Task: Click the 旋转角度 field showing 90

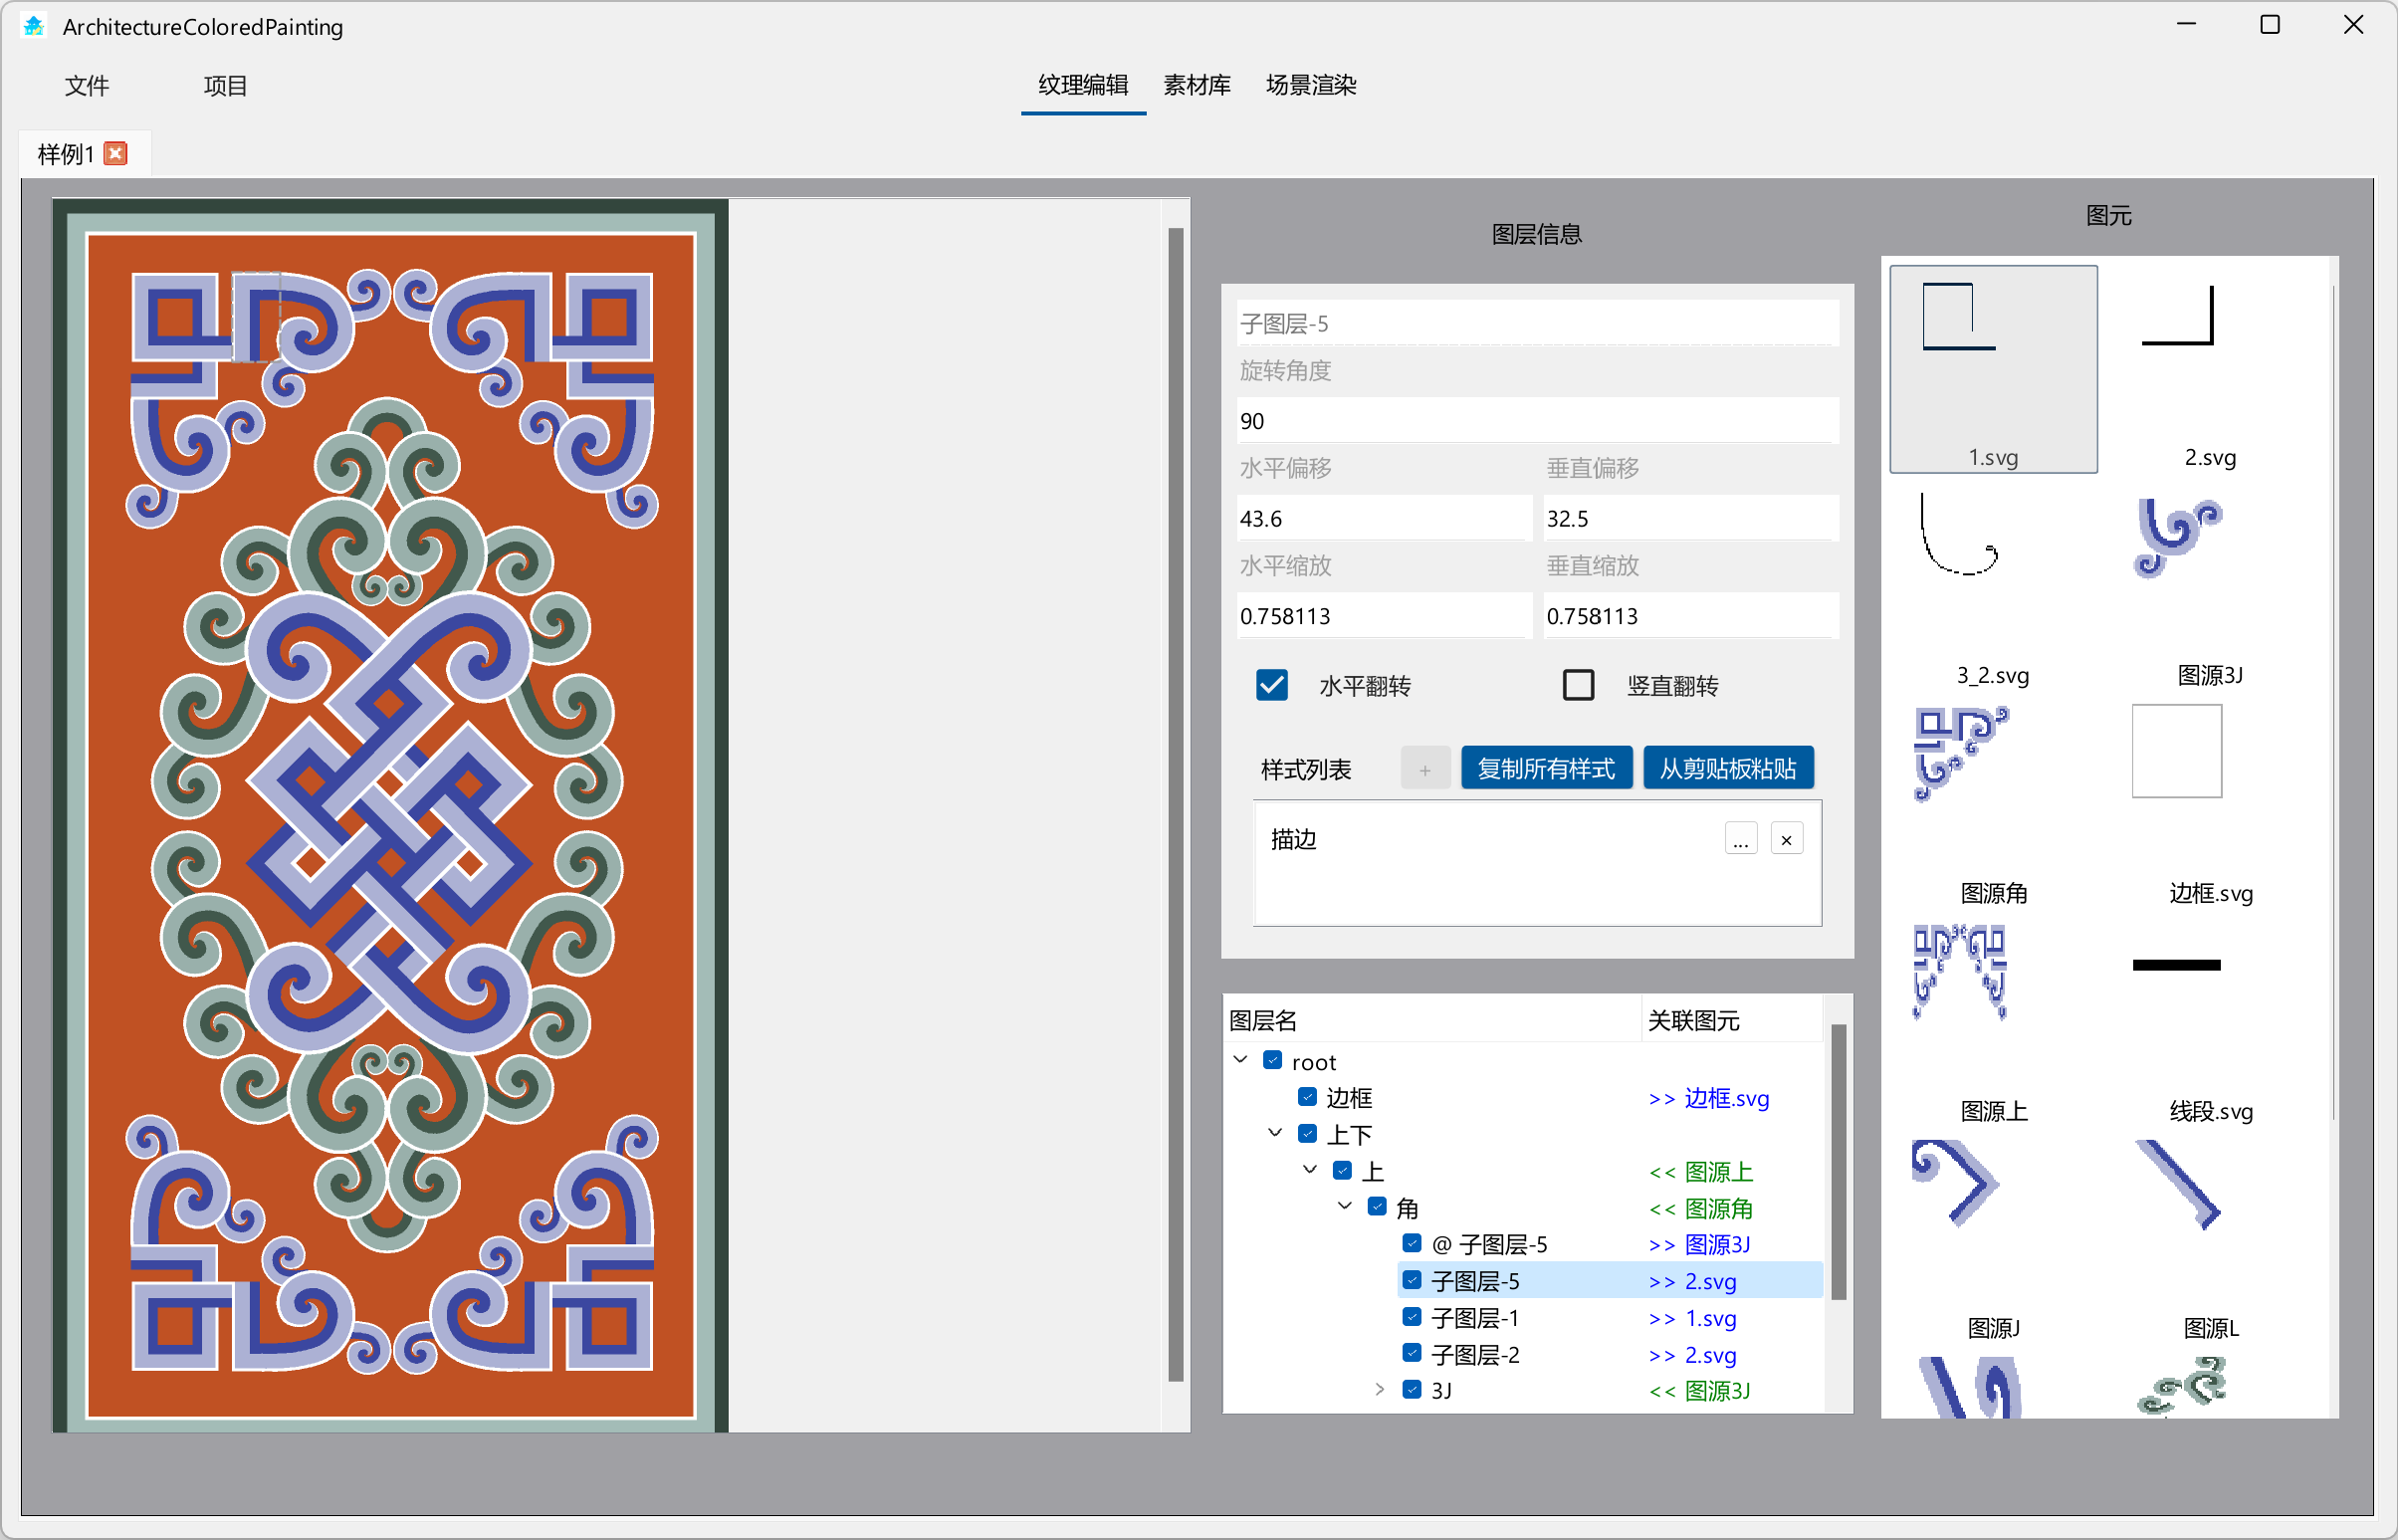Action: click(x=1537, y=421)
